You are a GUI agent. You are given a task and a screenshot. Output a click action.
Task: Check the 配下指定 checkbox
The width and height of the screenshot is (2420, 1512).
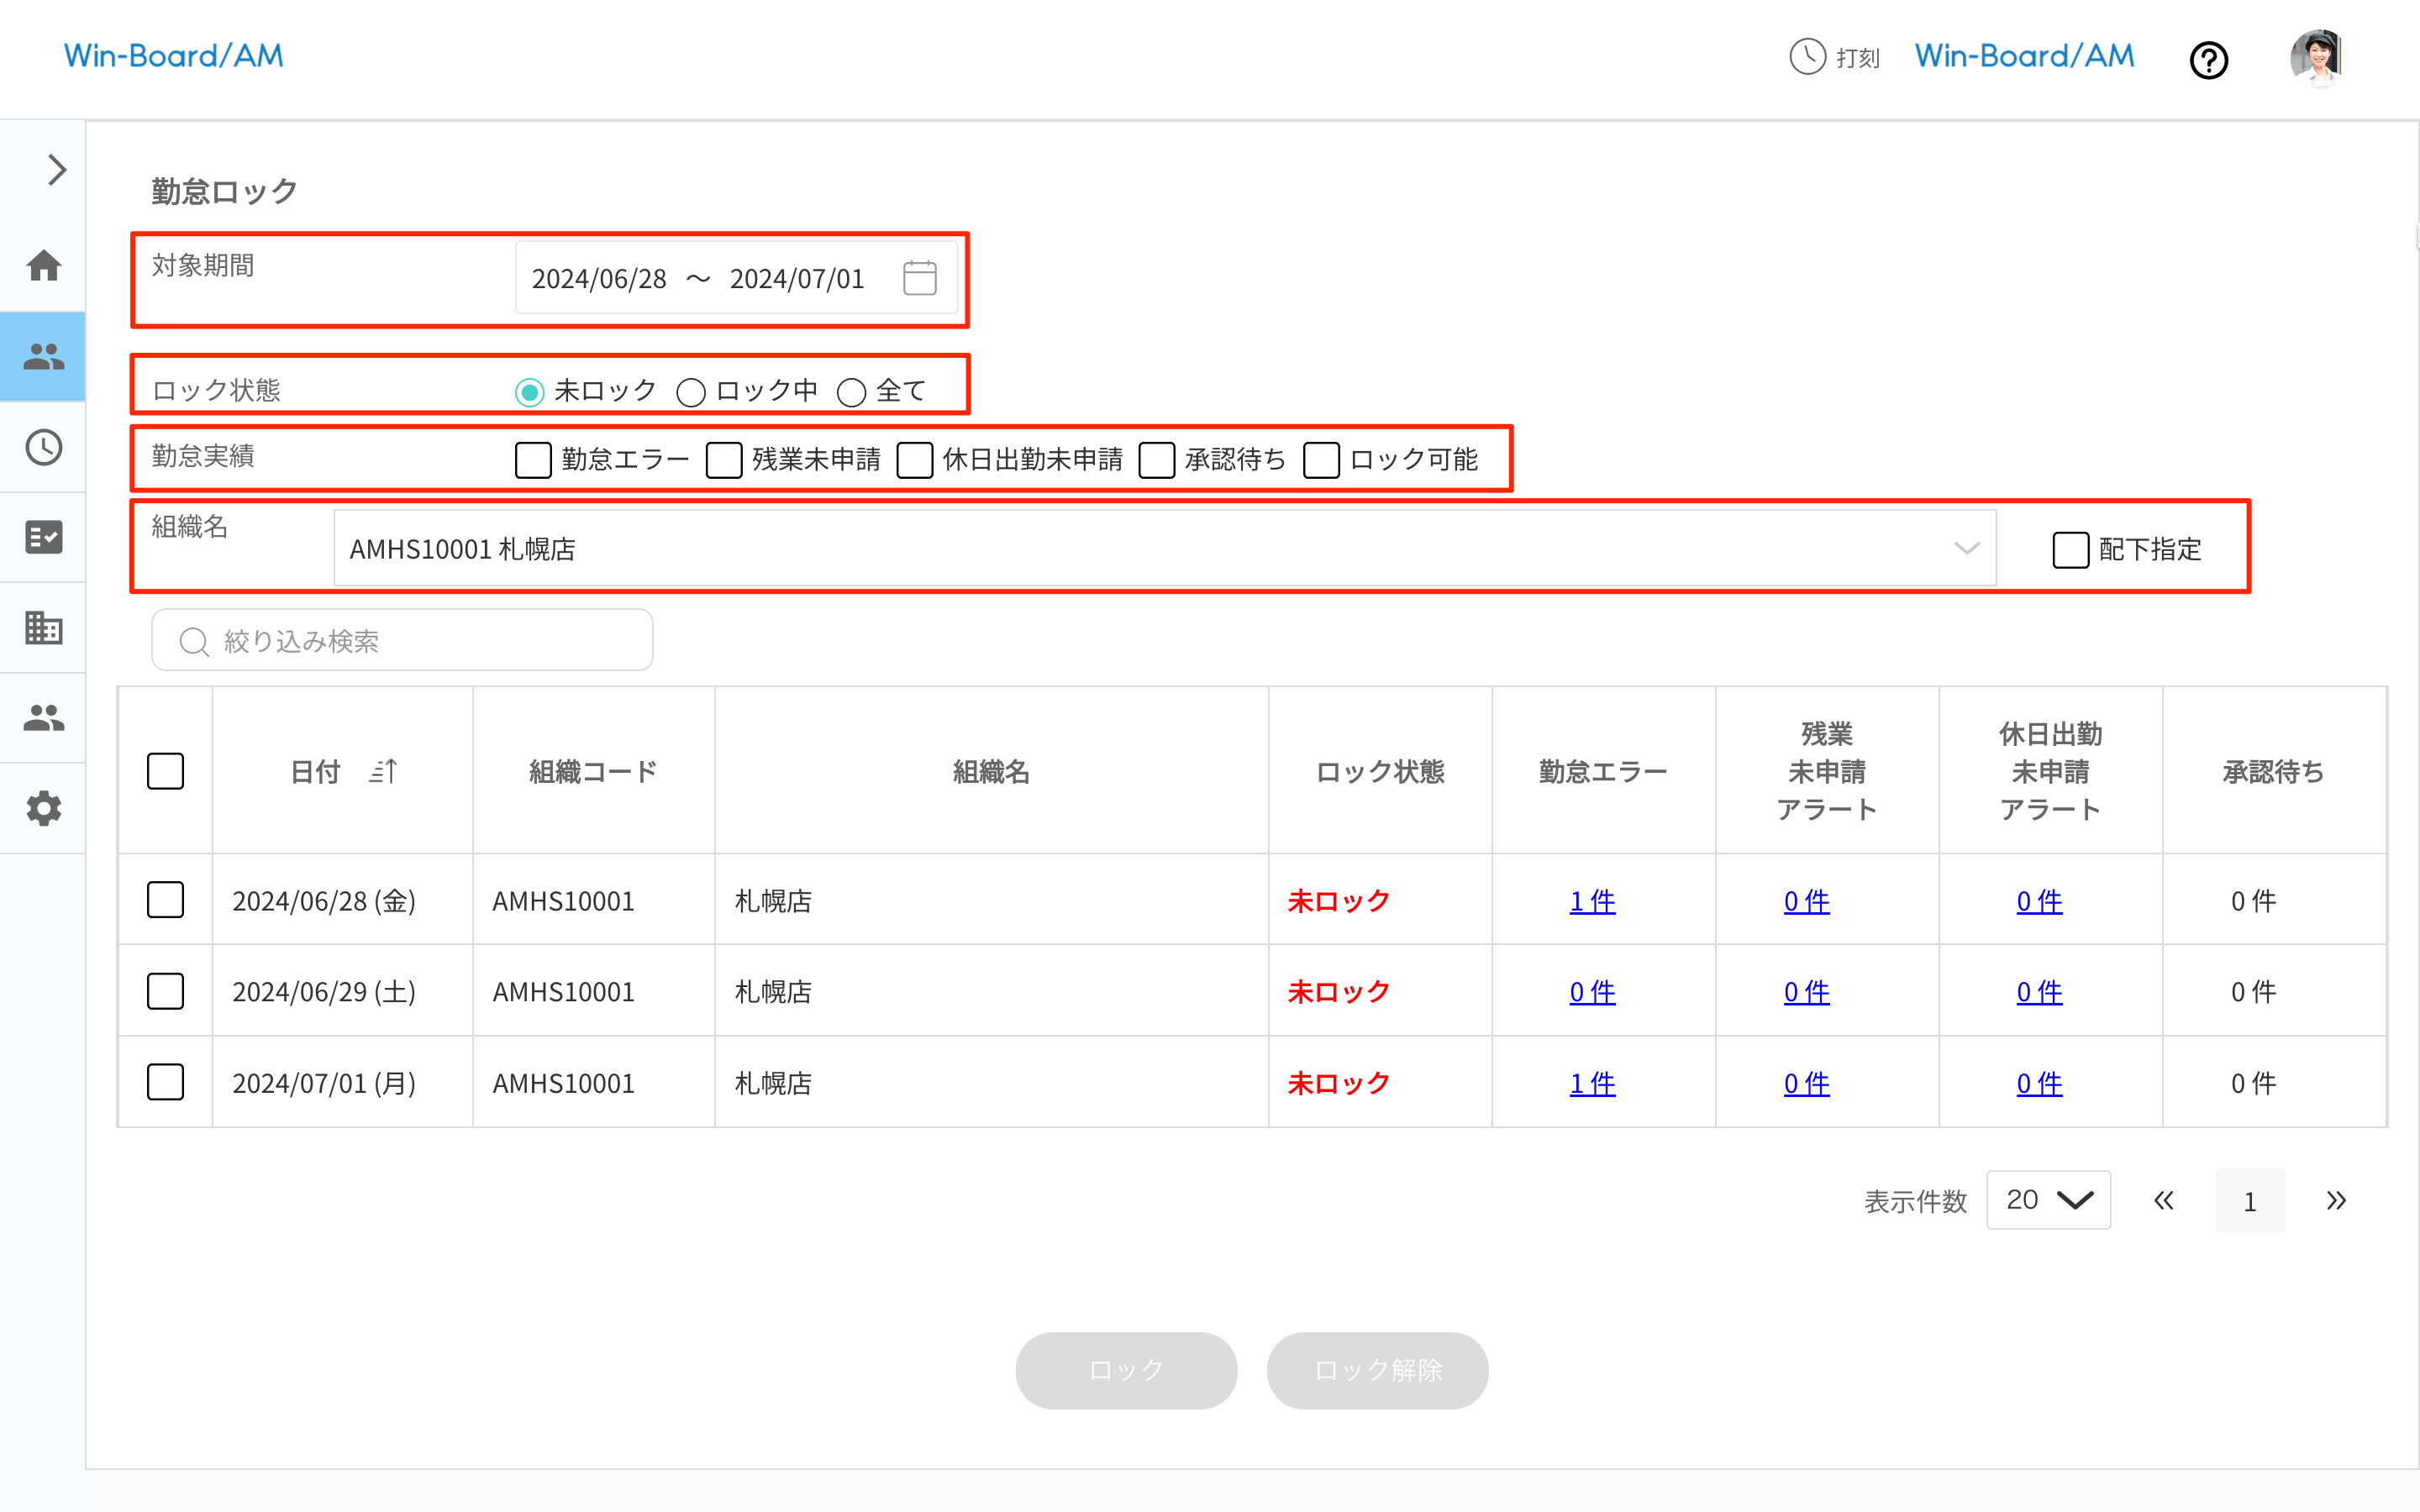2070,549
